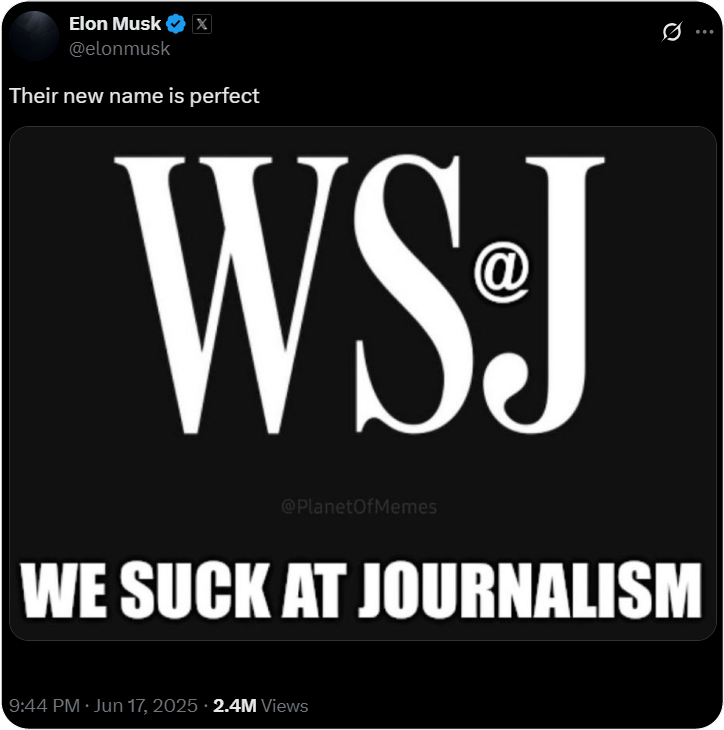
Task: Click the Elon Musk display name
Action: (115, 24)
